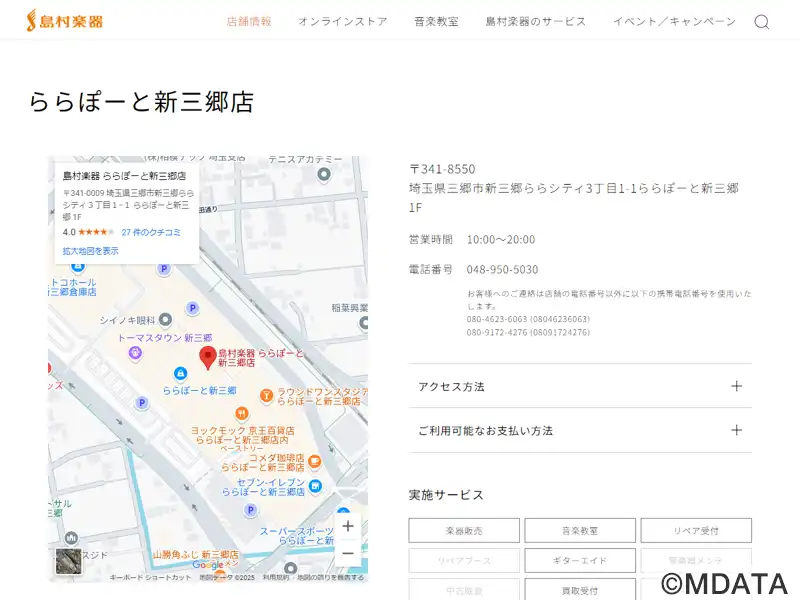This screenshot has width=800, height=600.
Task: Click the 27 件のクチコミ reviews link
Action: coord(151,232)
